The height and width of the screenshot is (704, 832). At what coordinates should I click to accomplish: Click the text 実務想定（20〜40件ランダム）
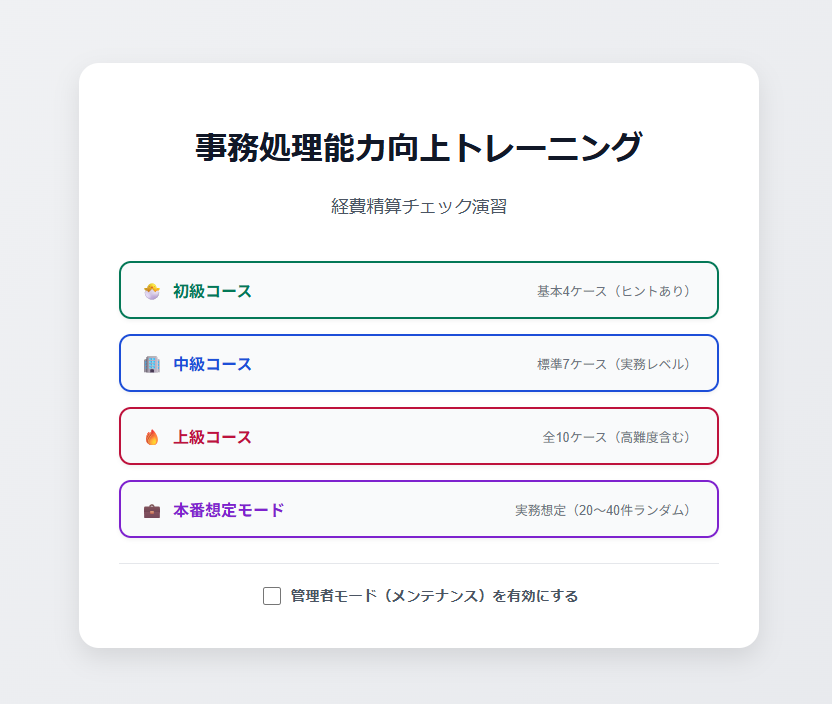(600, 509)
